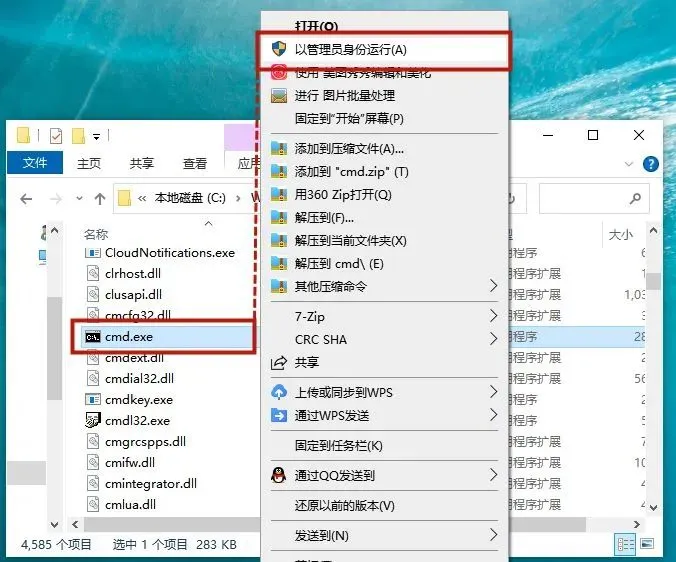
Task: Open quick access toolbar customize dropdown
Action: pos(97,137)
